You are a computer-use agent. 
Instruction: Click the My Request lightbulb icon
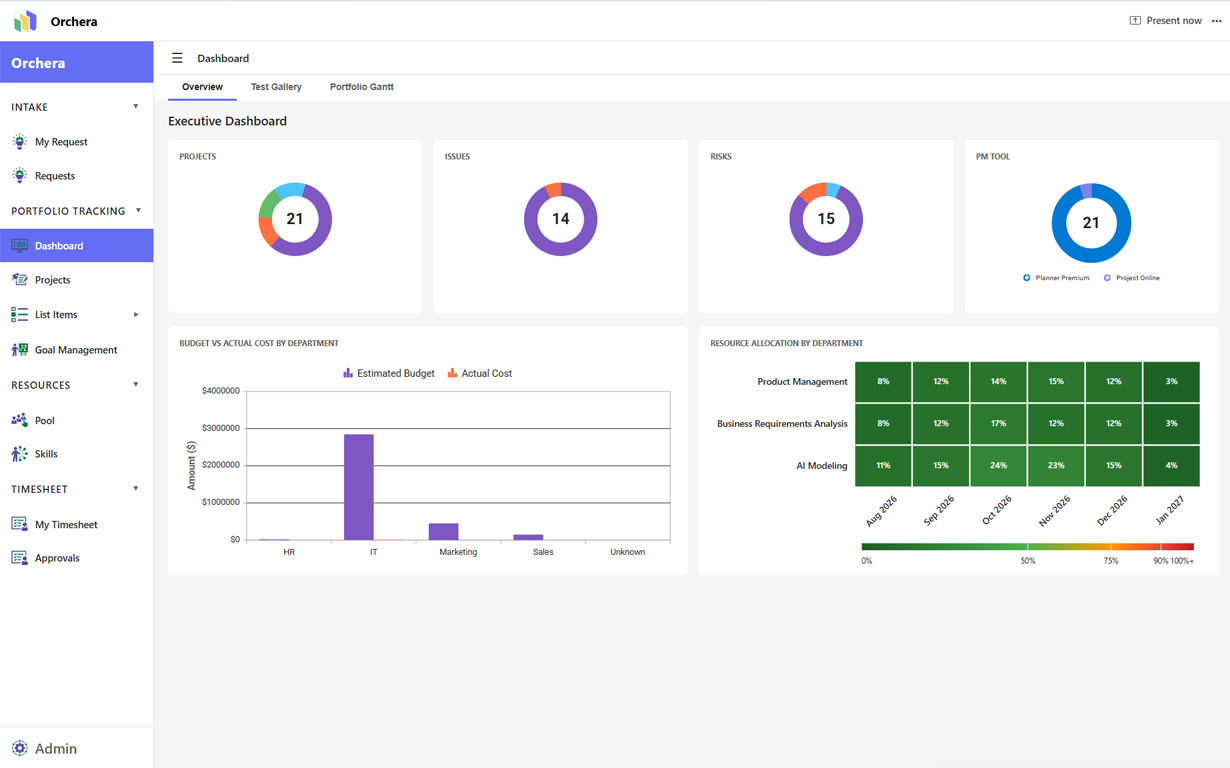pyautogui.click(x=19, y=142)
